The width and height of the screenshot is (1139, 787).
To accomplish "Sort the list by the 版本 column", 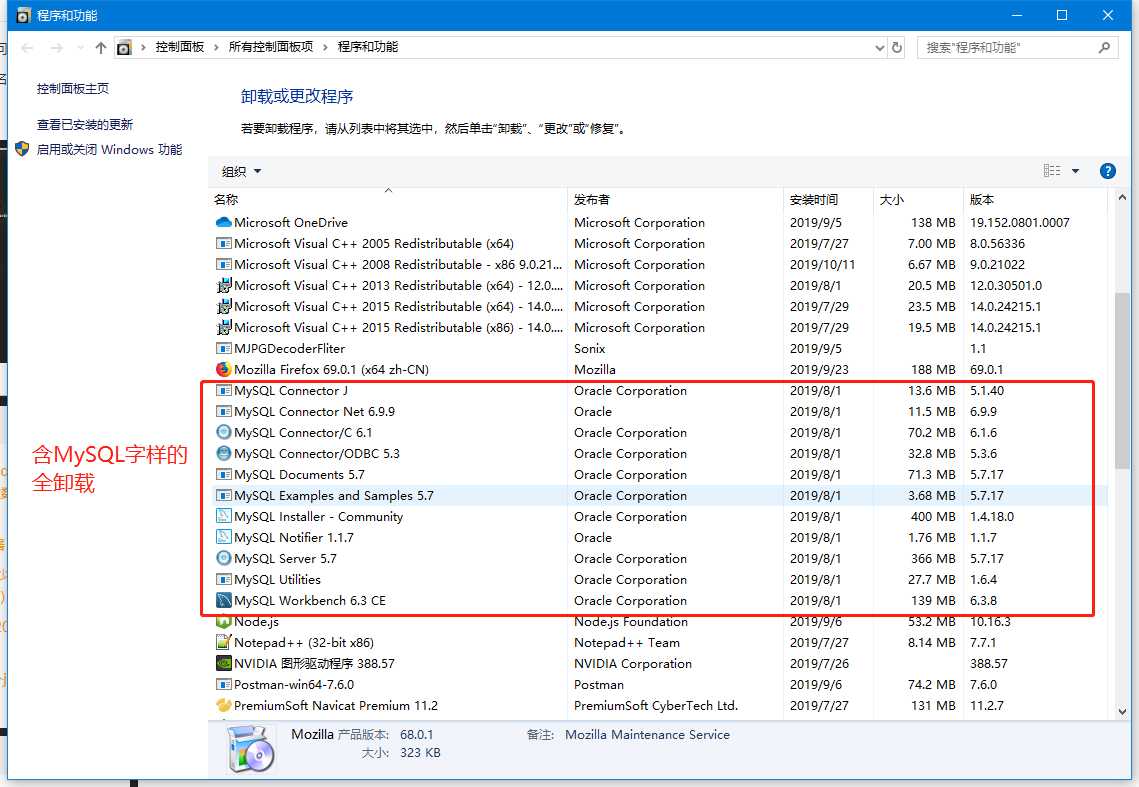I will pyautogui.click(x=1035, y=199).
